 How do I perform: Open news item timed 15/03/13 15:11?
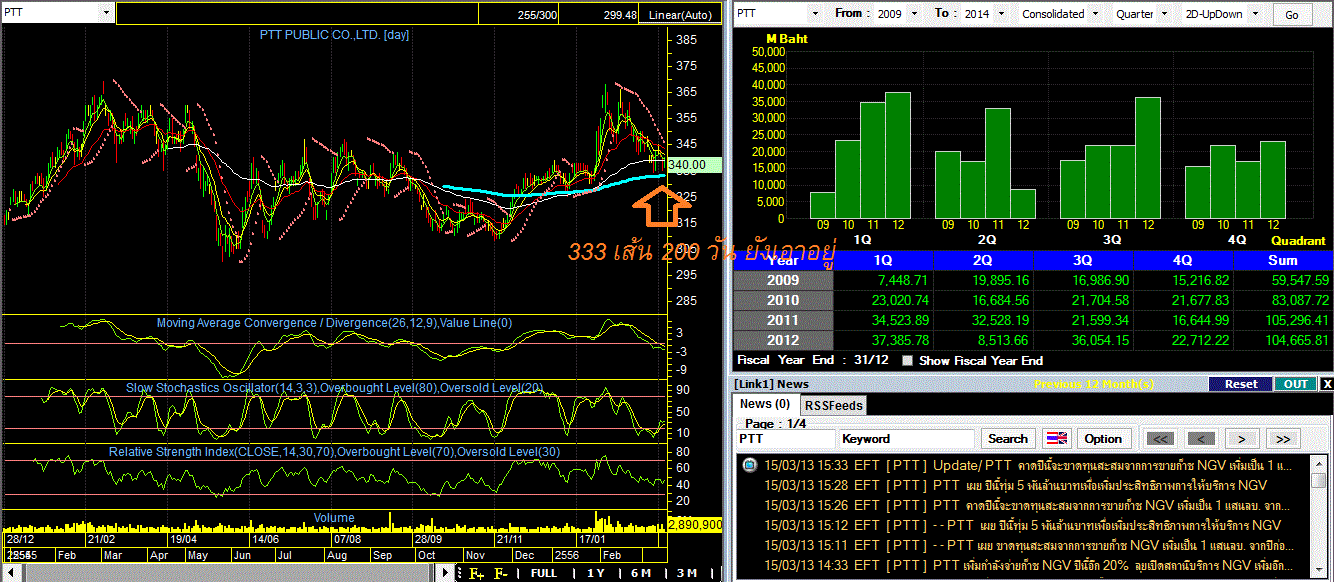point(1027,545)
